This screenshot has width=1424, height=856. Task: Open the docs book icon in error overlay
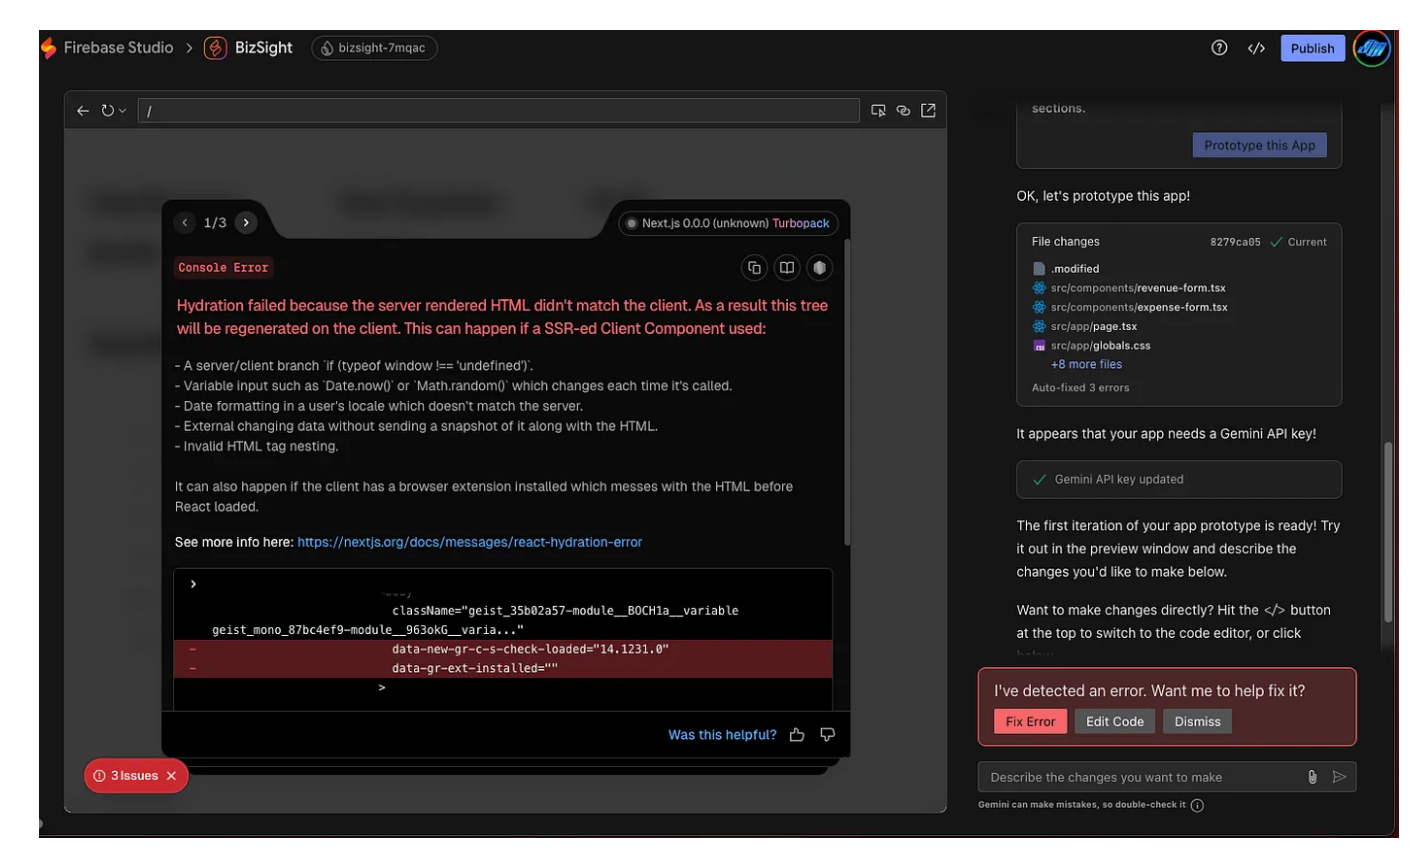787,268
